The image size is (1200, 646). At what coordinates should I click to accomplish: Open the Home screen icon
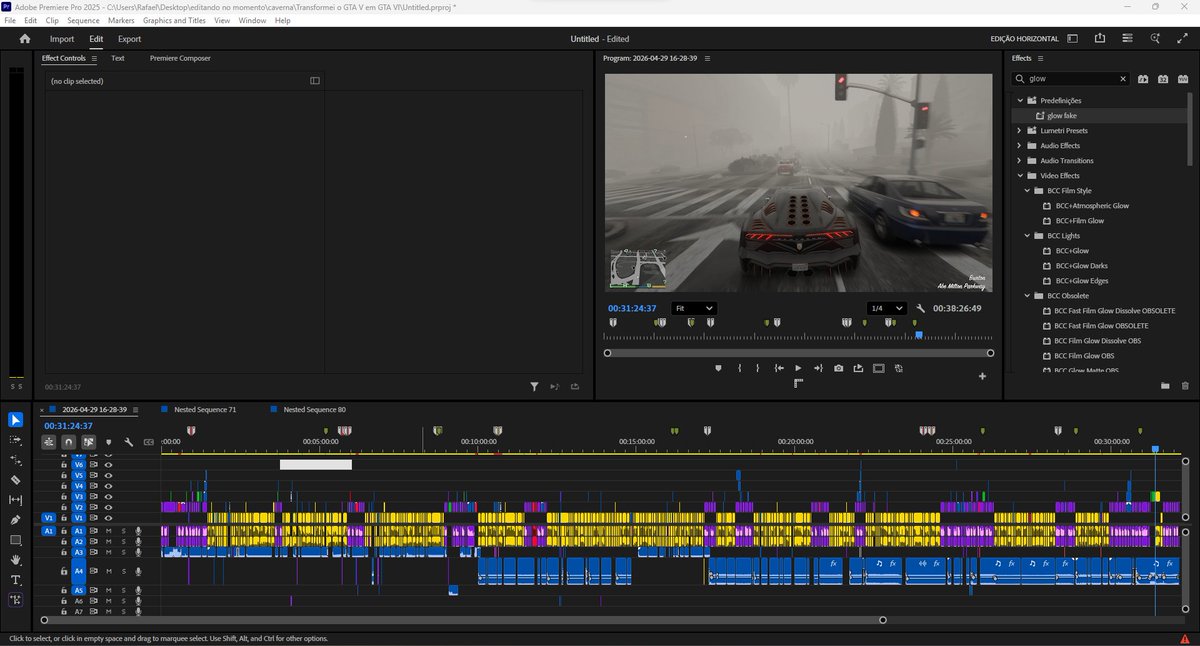(x=25, y=39)
